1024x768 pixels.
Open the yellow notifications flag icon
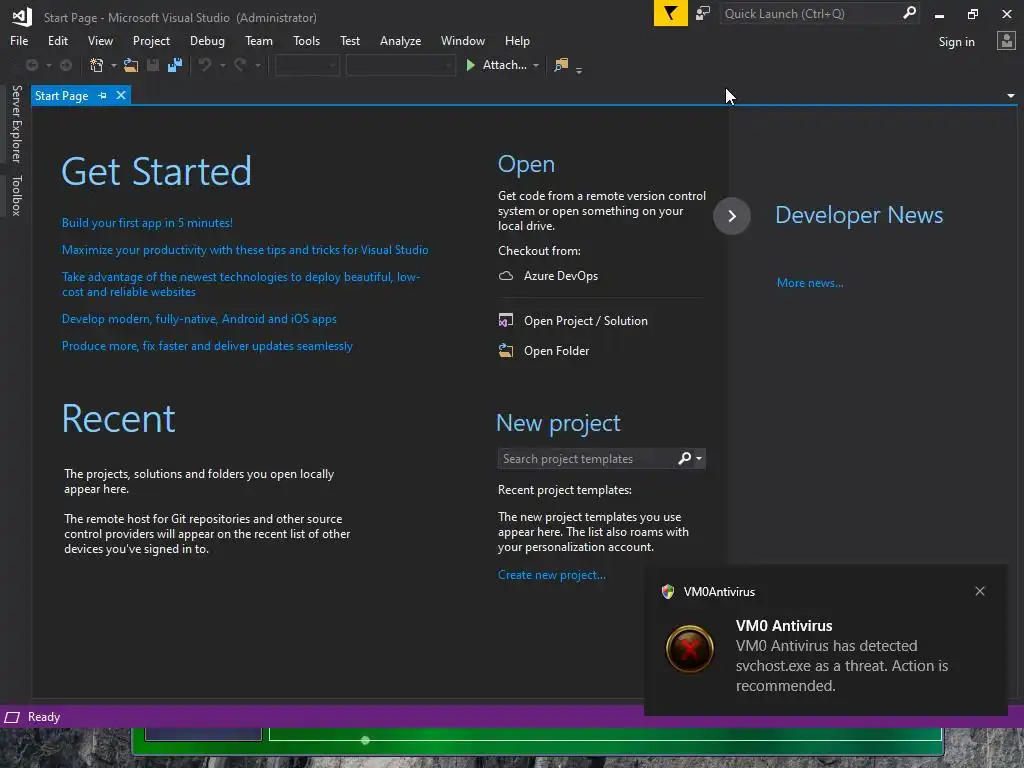point(671,13)
